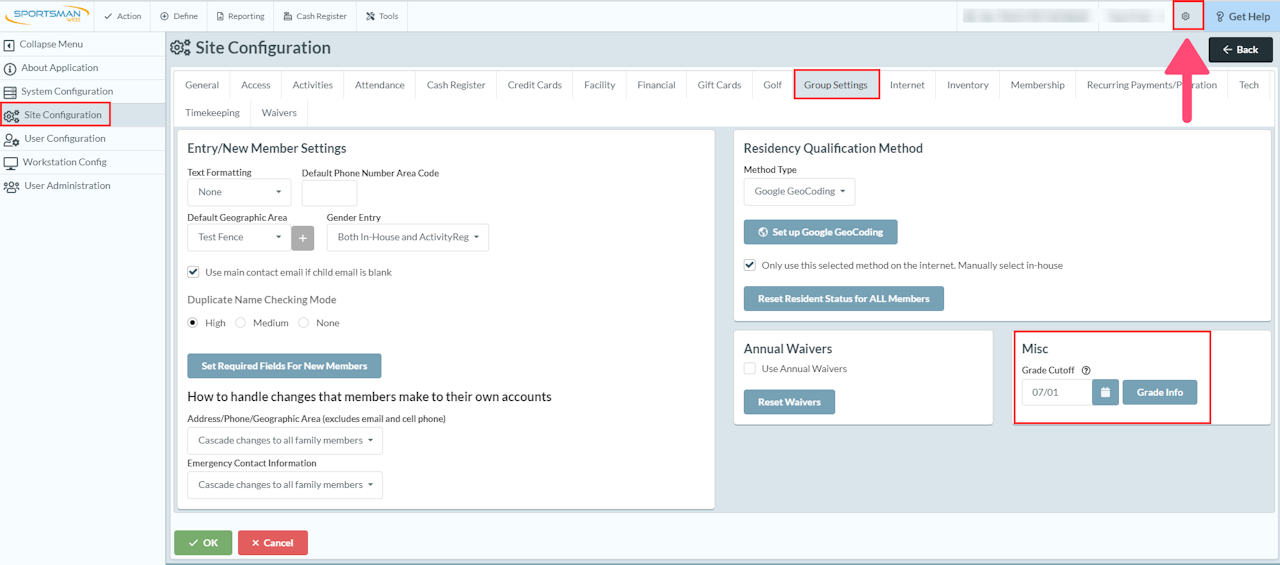The width and height of the screenshot is (1280, 565).
Task: Click the Reset Waivers button
Action: 789,402
